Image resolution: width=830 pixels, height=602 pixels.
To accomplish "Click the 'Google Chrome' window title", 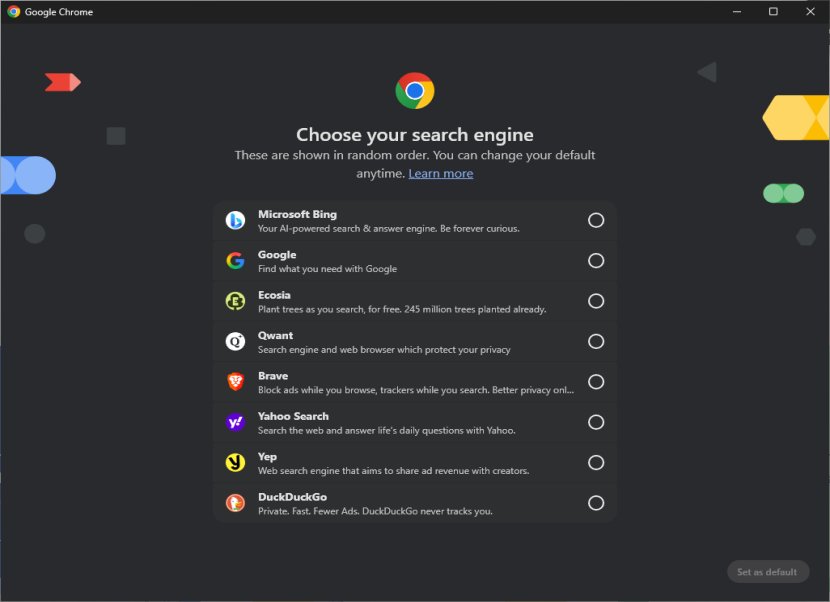I will 59,12.
